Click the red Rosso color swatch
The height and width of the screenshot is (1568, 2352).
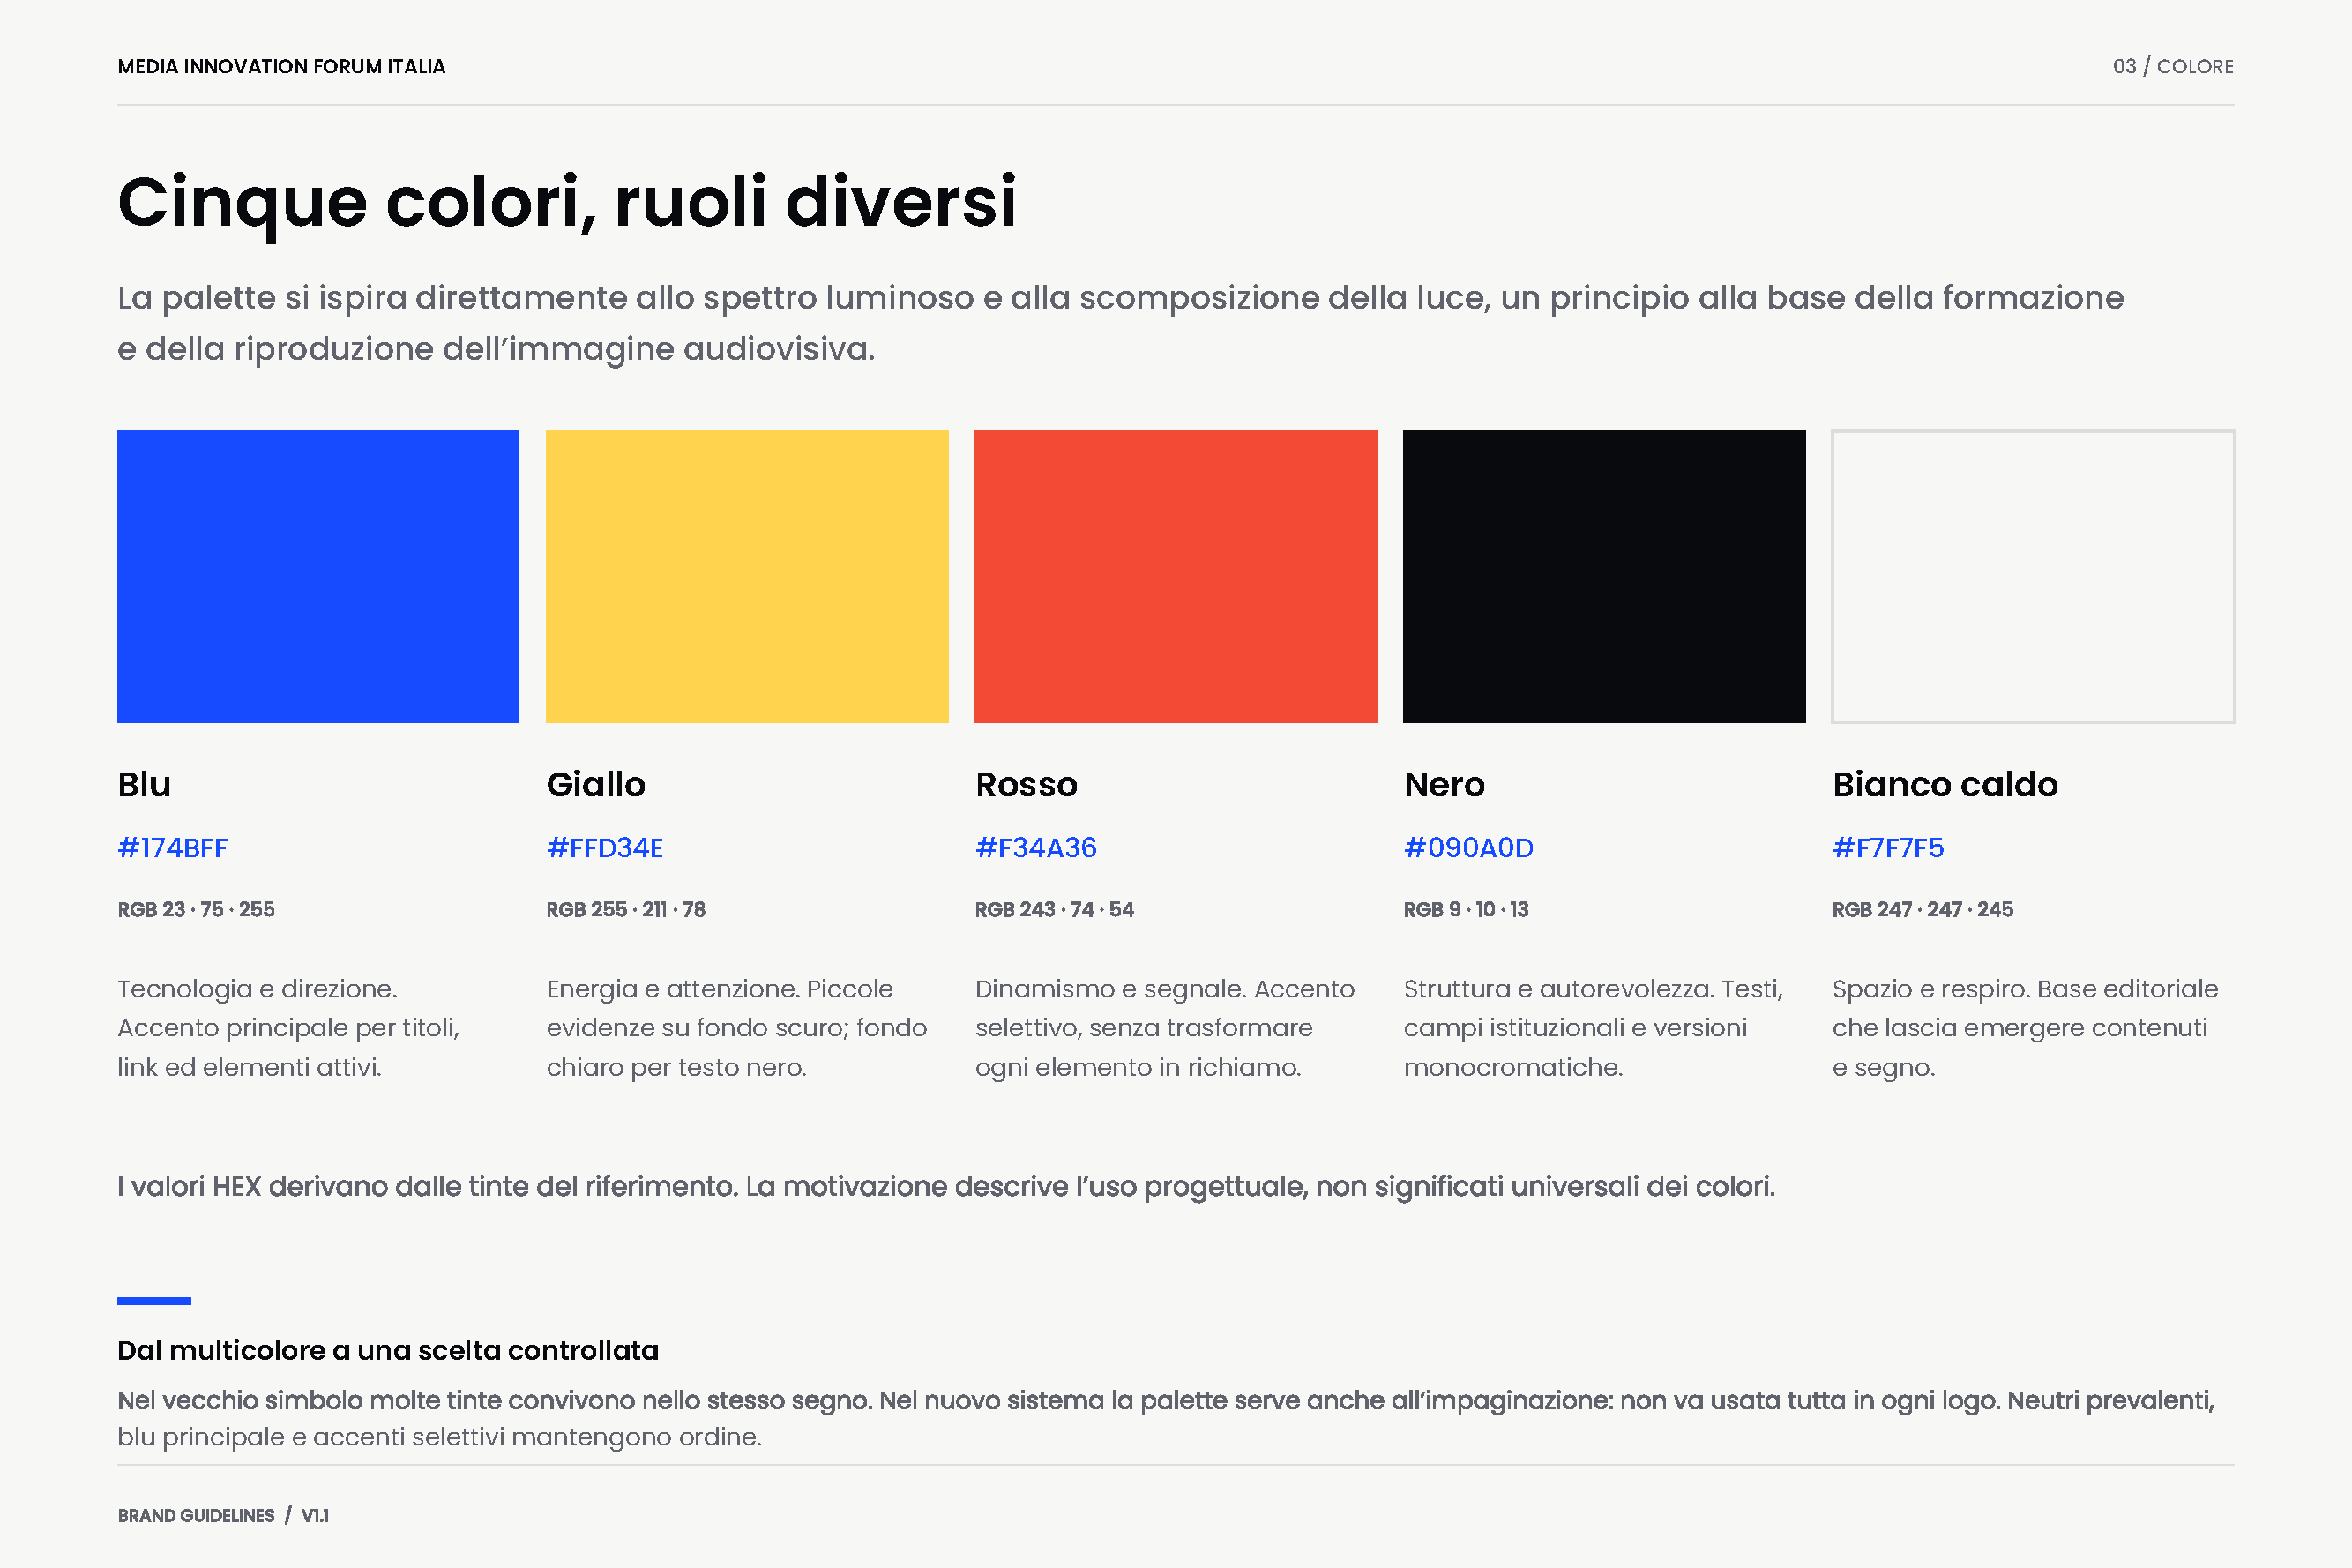pos(1175,576)
